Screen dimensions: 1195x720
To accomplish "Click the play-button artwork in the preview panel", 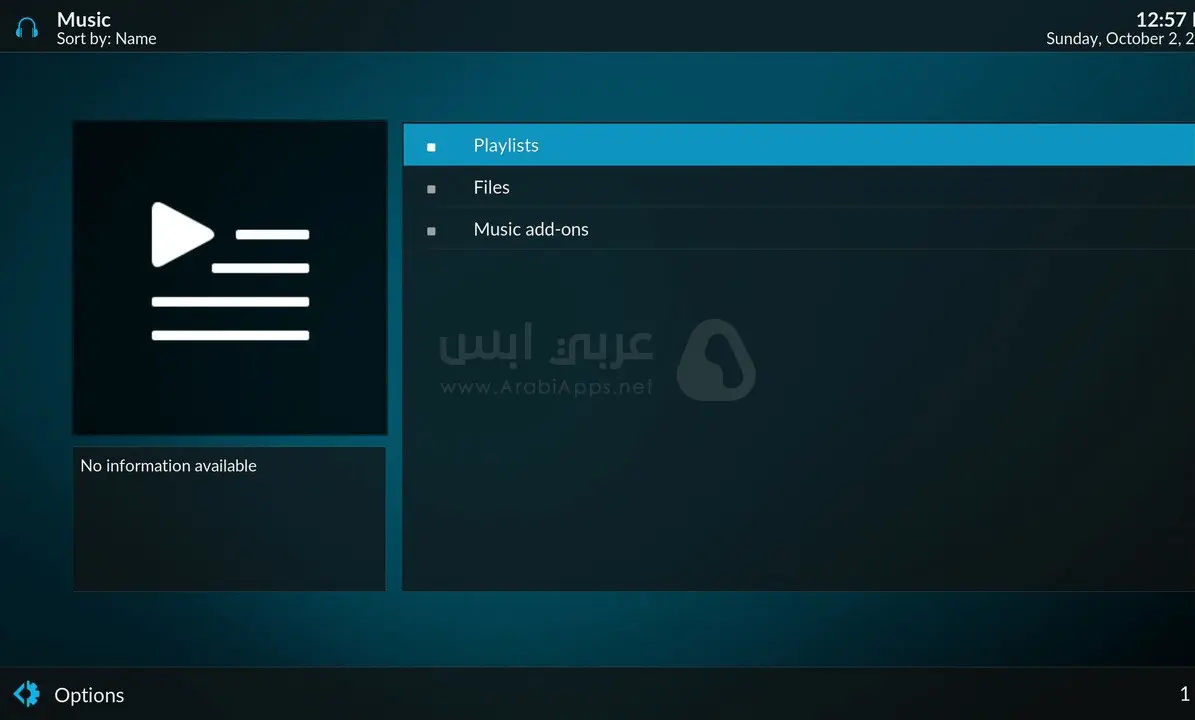I will [x=184, y=236].
